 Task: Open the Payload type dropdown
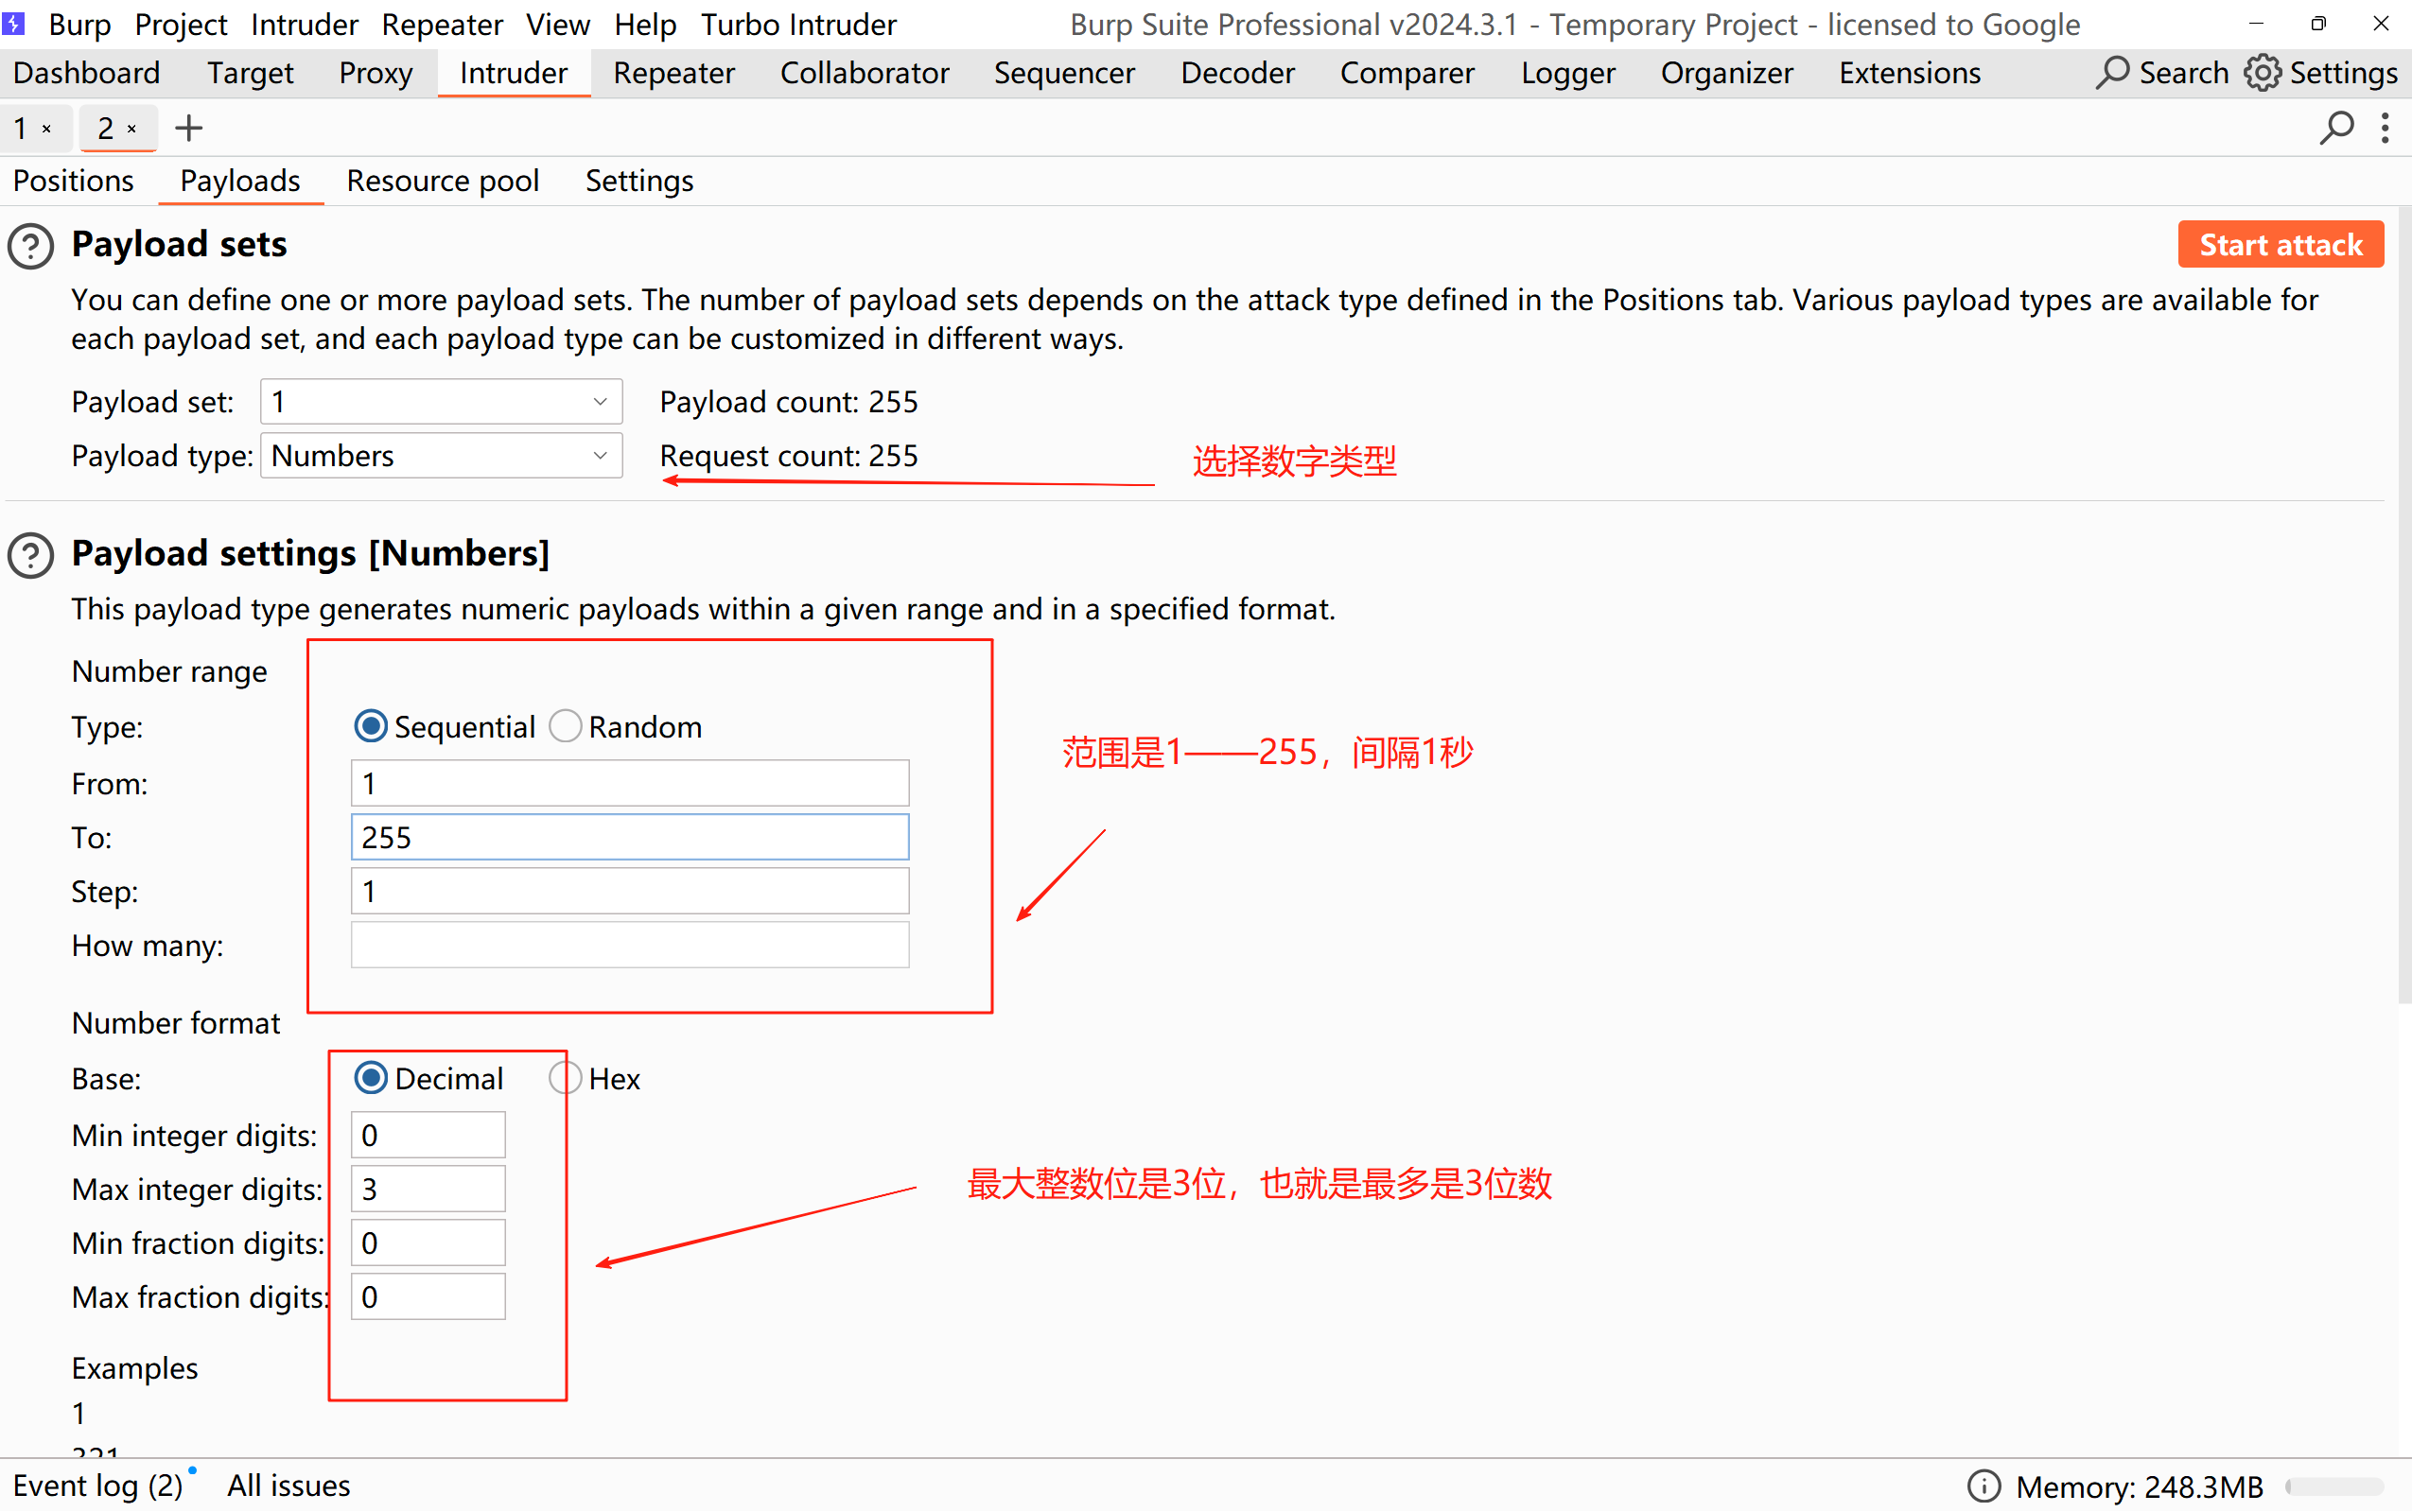pyautogui.click(x=441, y=456)
